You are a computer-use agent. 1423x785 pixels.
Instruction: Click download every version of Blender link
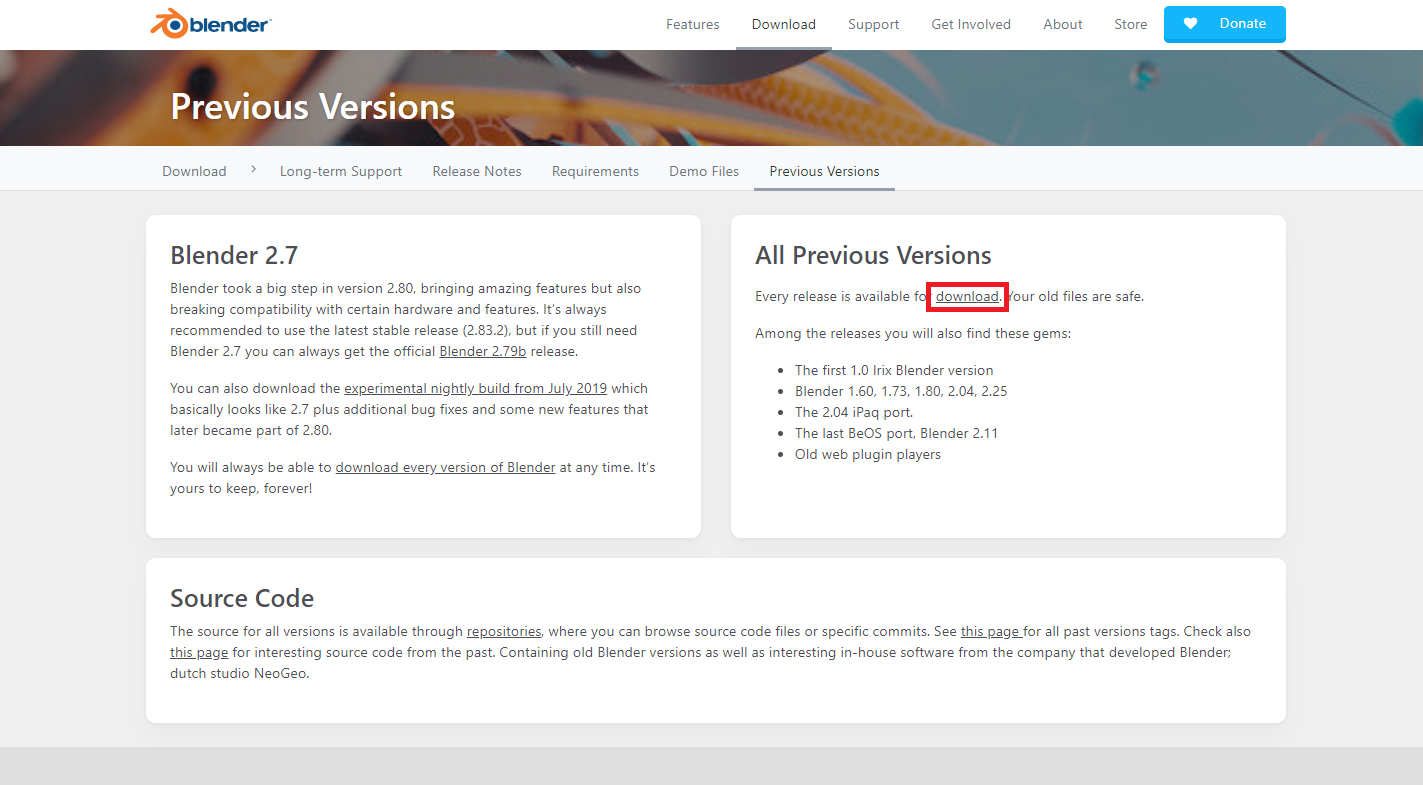coord(446,467)
